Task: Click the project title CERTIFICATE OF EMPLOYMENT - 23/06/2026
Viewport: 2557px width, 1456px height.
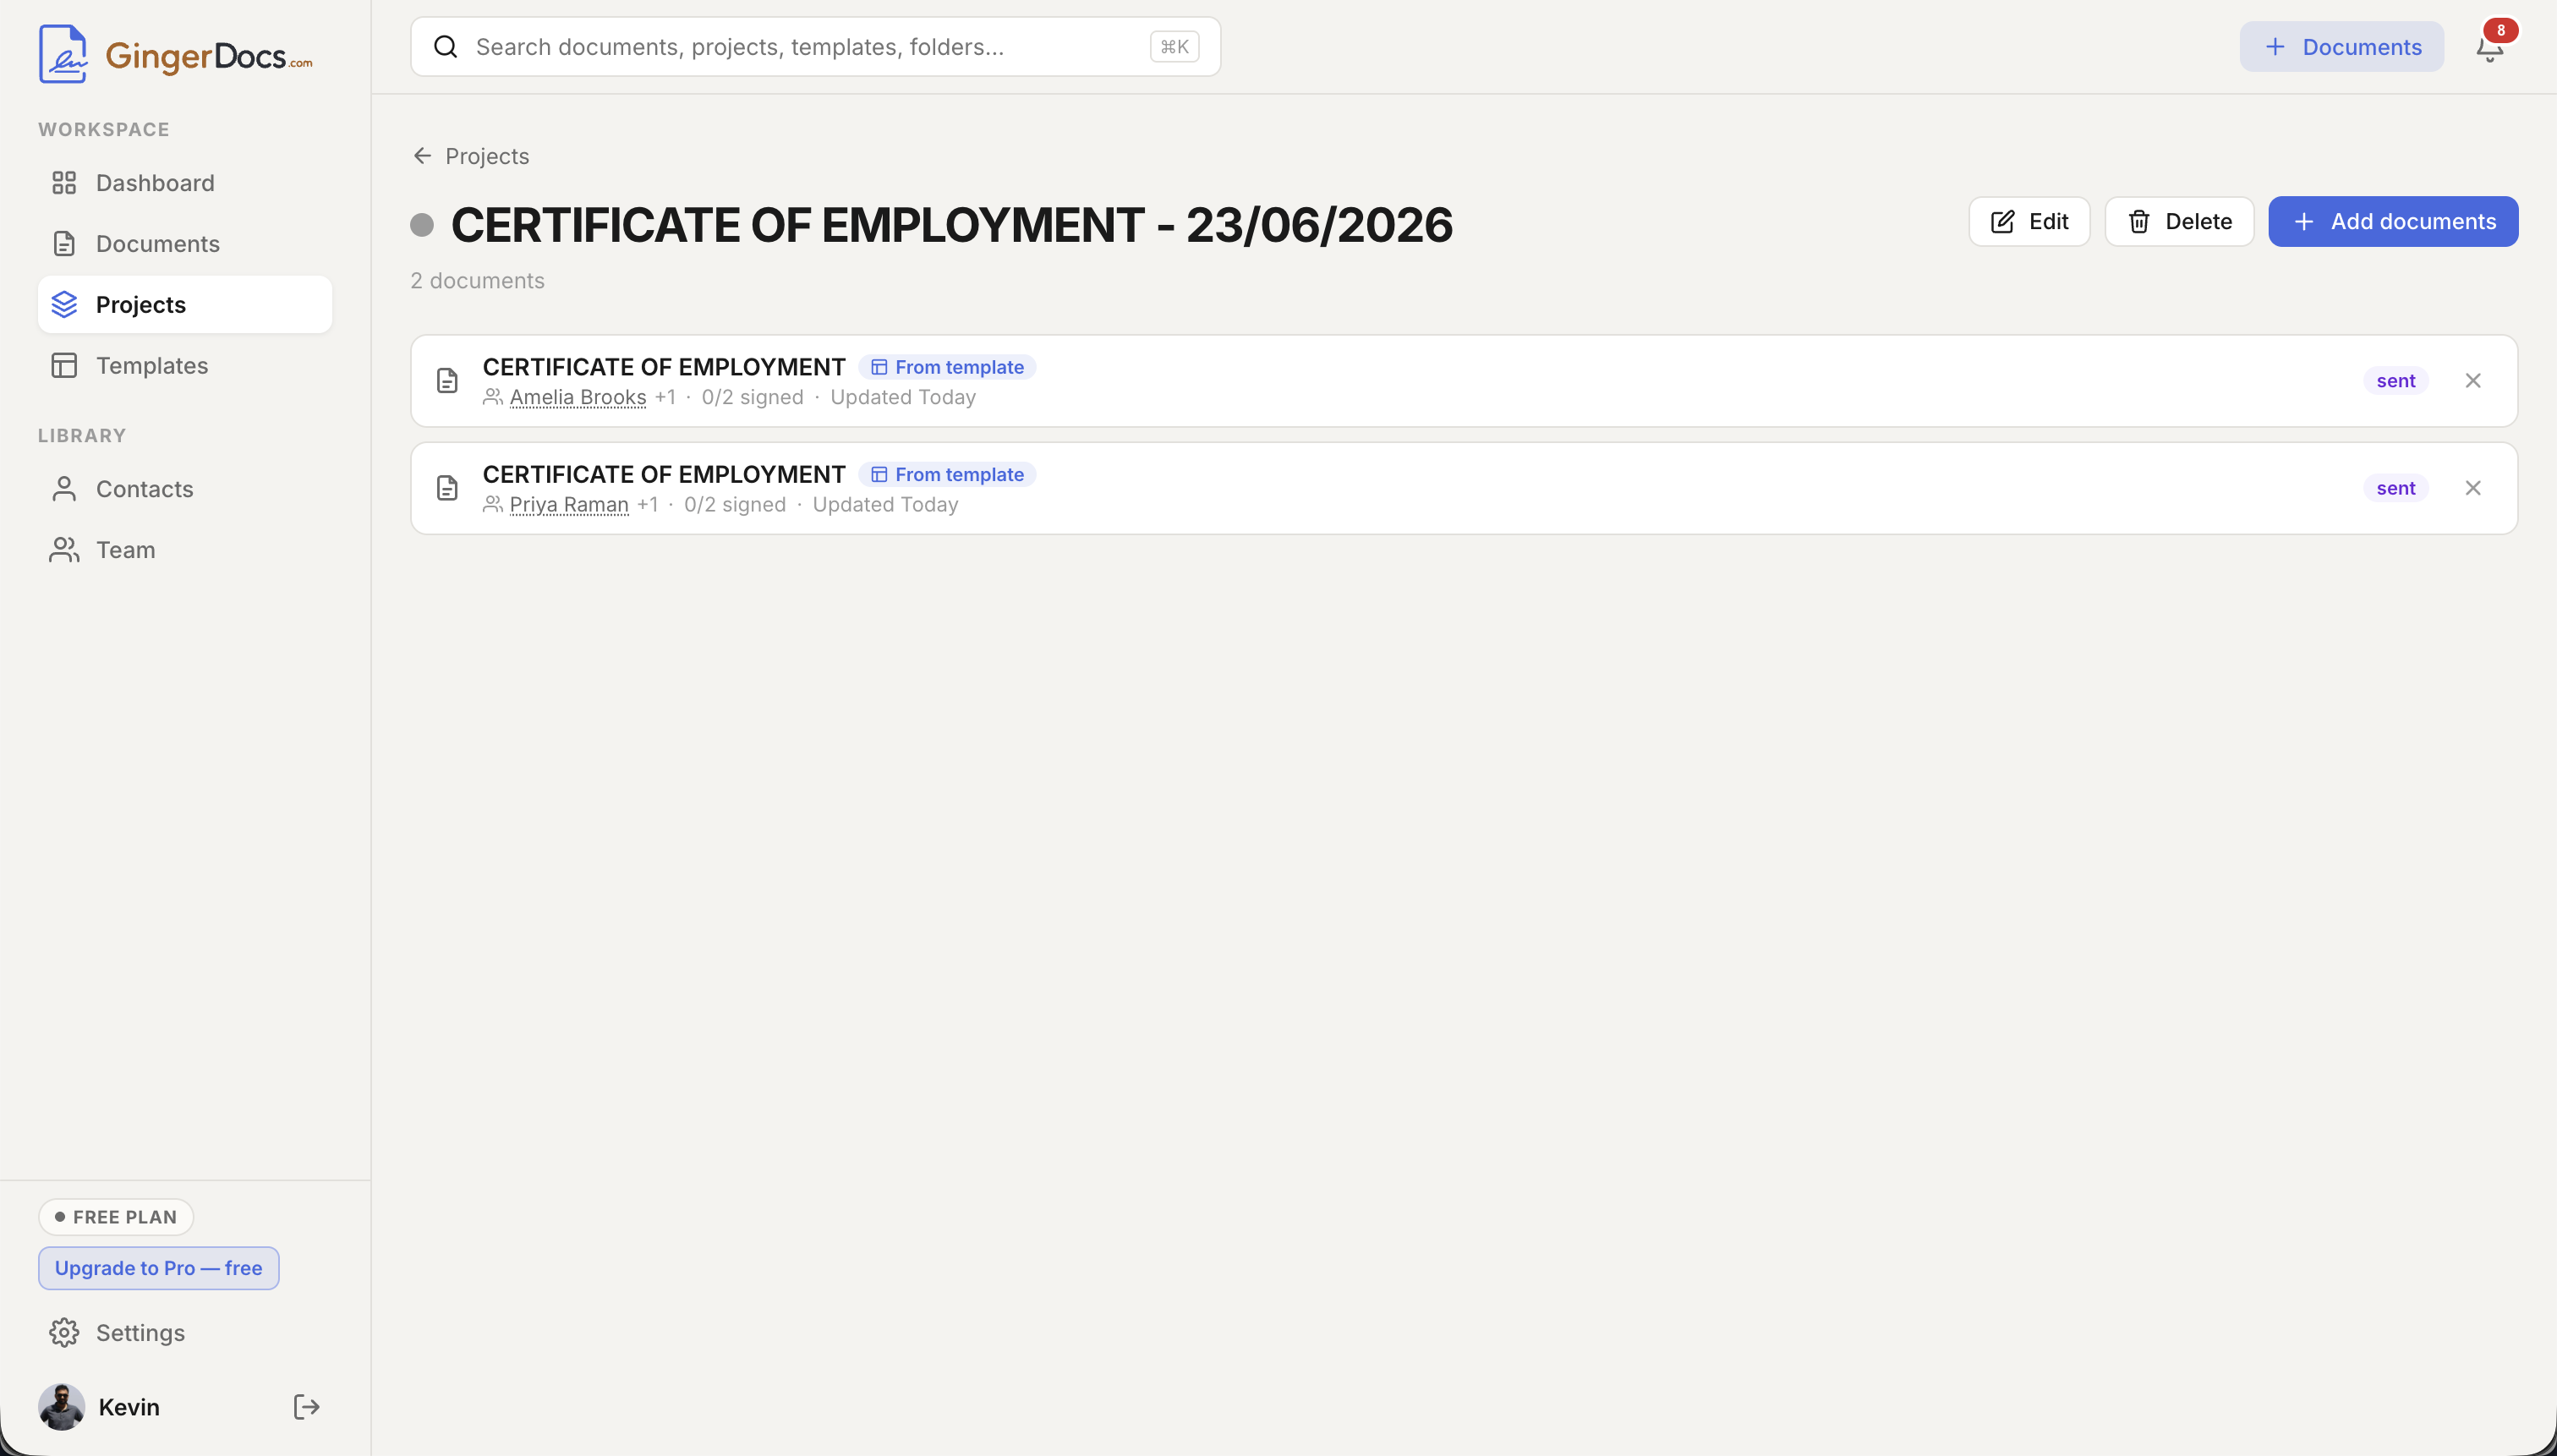Action: (951, 225)
